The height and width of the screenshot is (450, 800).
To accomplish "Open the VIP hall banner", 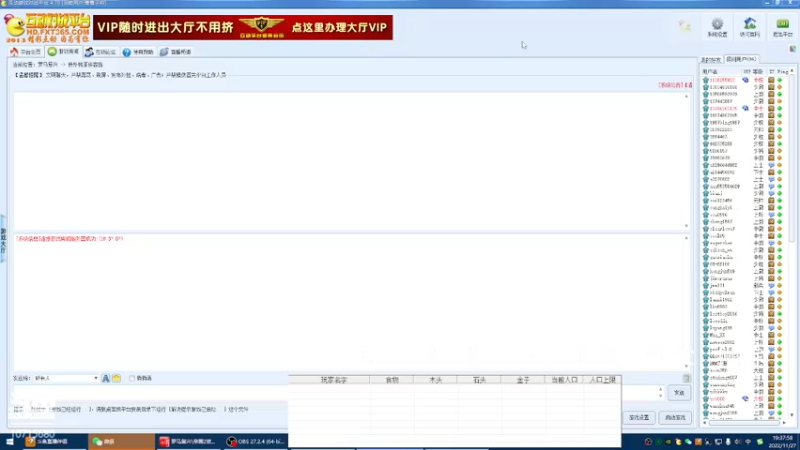I will [x=243, y=27].
